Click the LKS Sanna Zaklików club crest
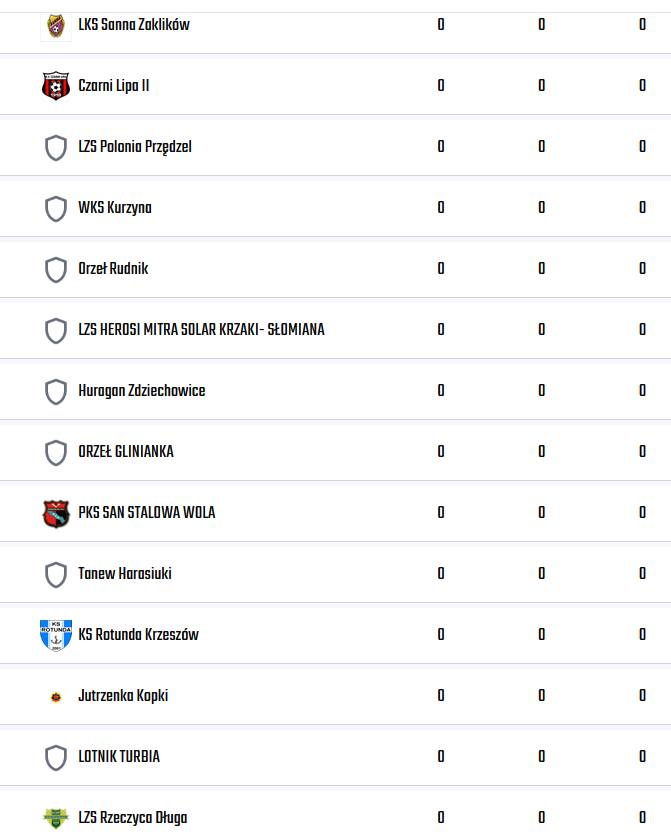 (56, 26)
